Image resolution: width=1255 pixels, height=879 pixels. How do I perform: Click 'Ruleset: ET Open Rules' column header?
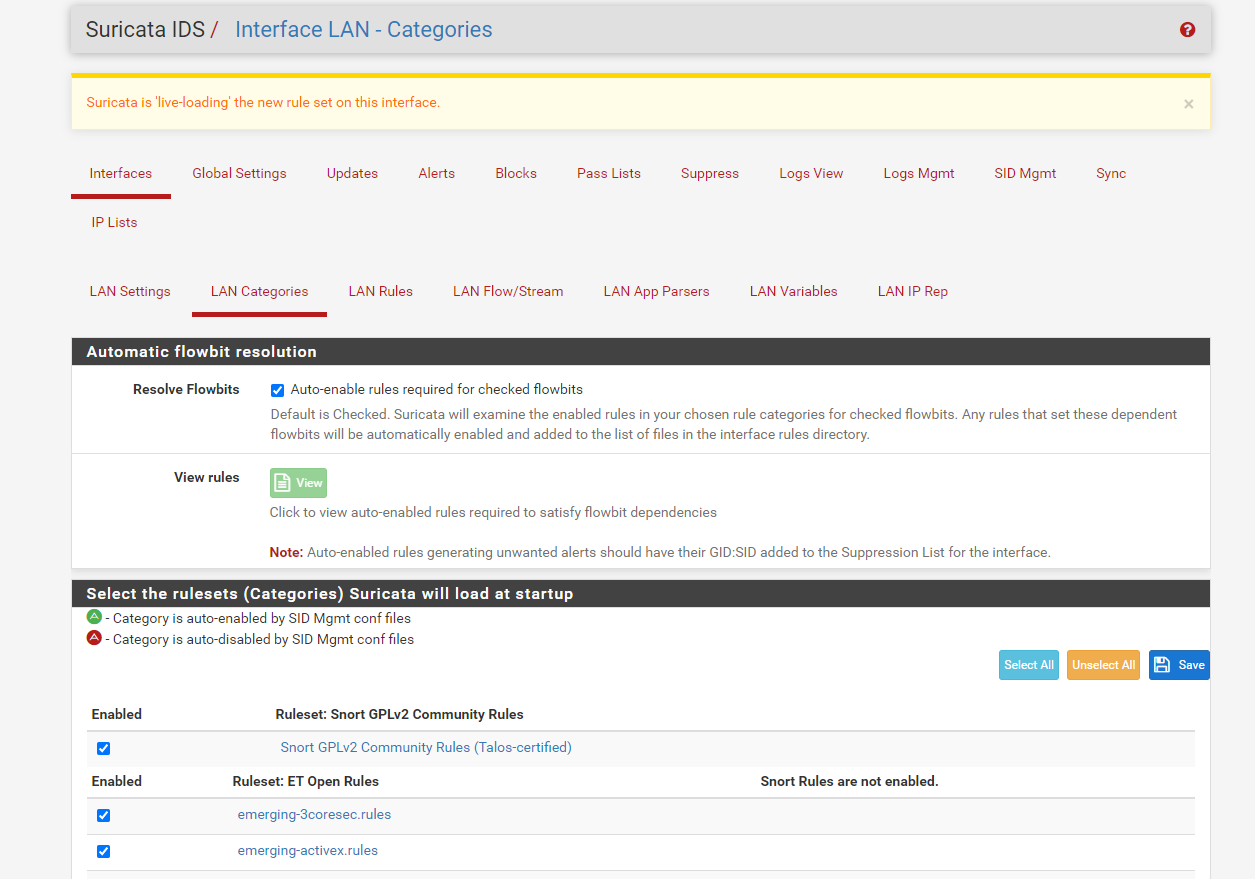coord(306,781)
